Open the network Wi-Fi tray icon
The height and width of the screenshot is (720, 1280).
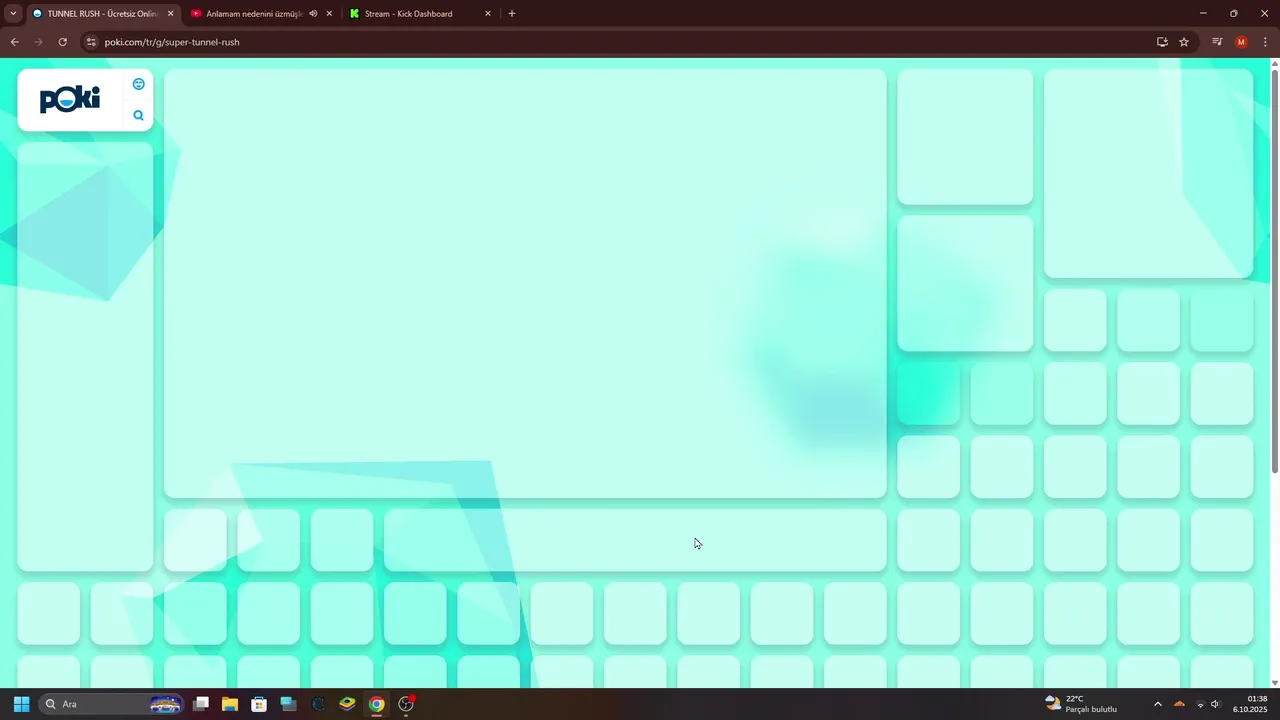(1200, 704)
